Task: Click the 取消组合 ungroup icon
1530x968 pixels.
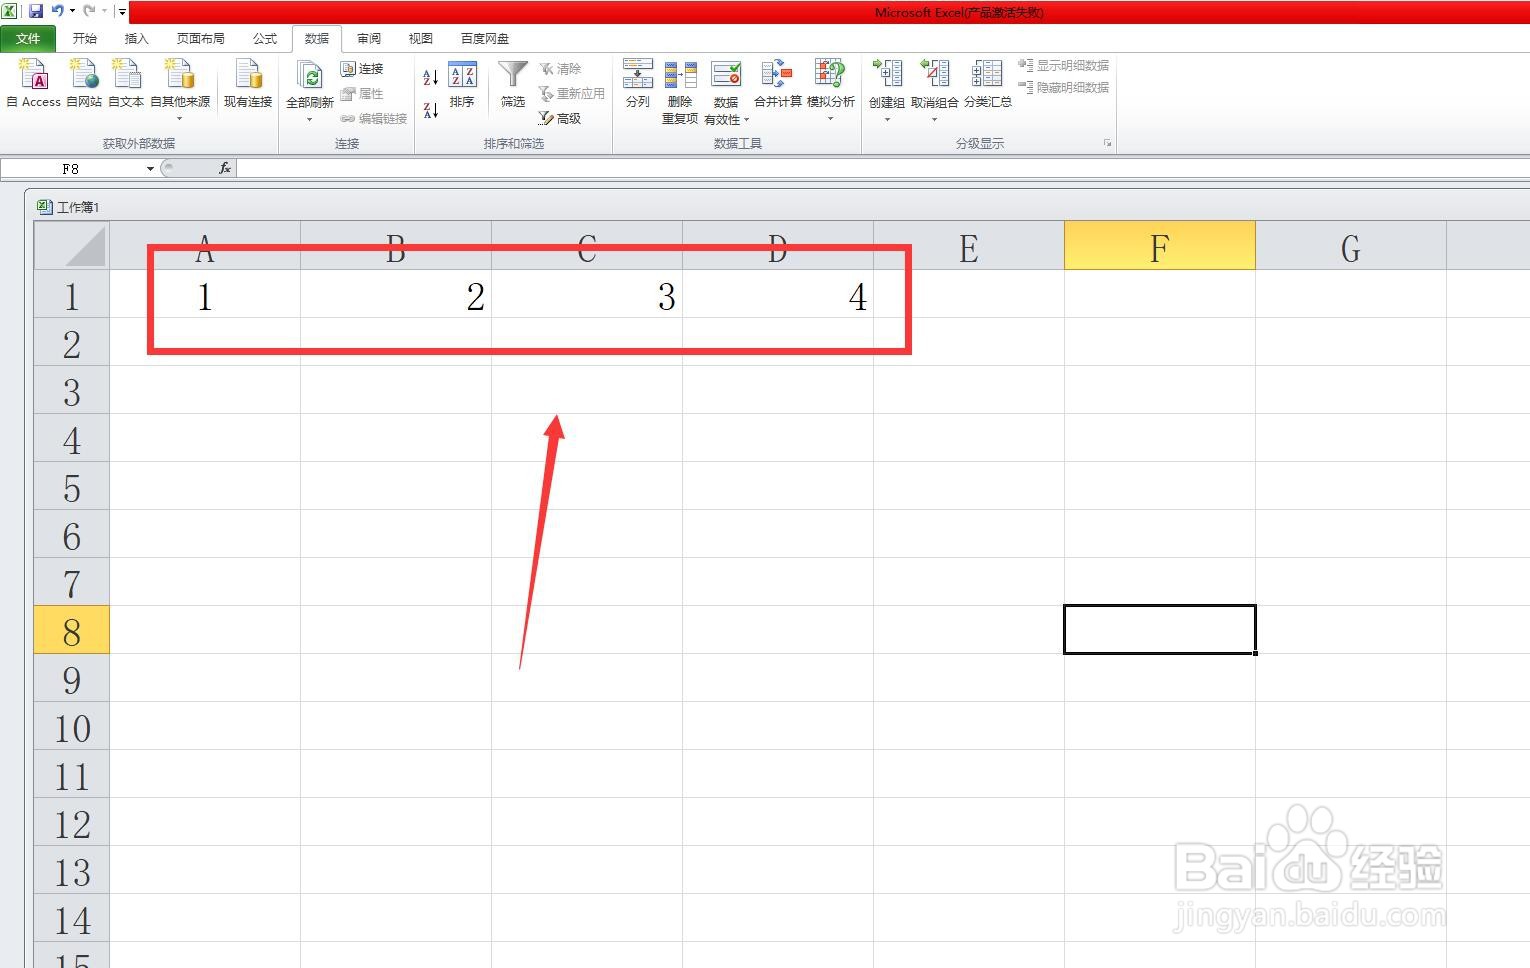Action: pyautogui.click(x=935, y=74)
